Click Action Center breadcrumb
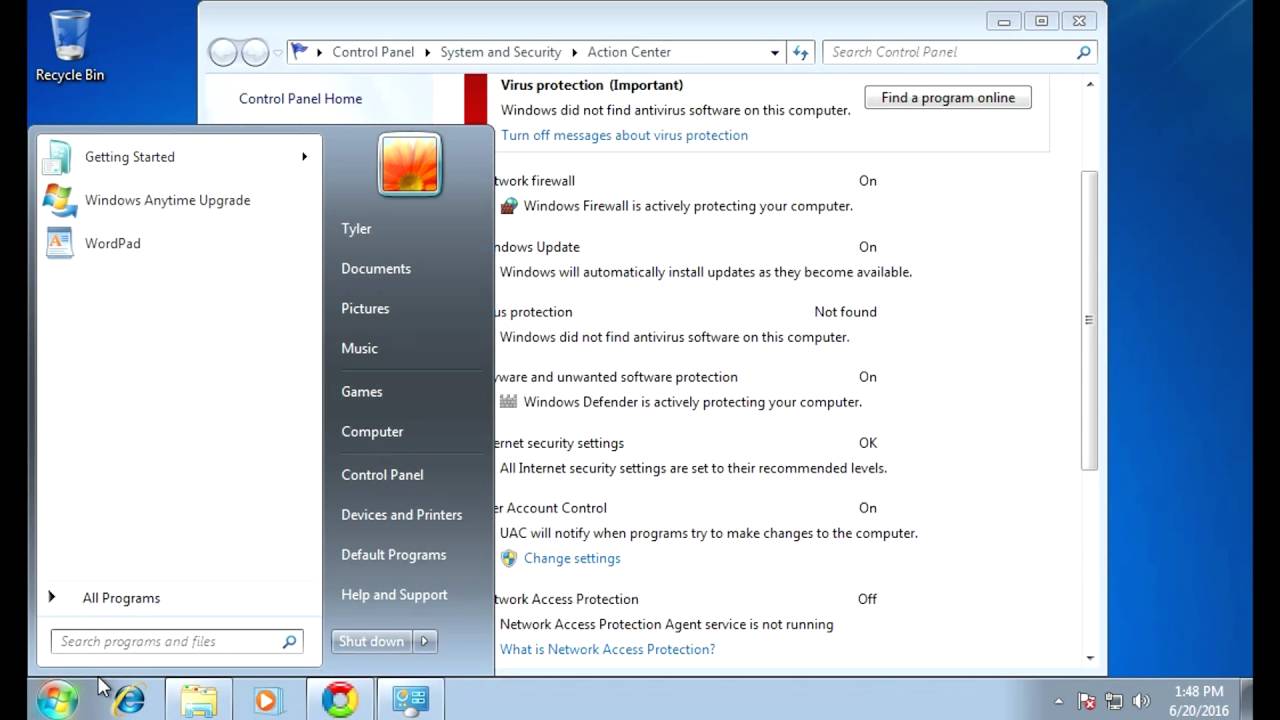Viewport: 1280px width, 720px height. (629, 52)
